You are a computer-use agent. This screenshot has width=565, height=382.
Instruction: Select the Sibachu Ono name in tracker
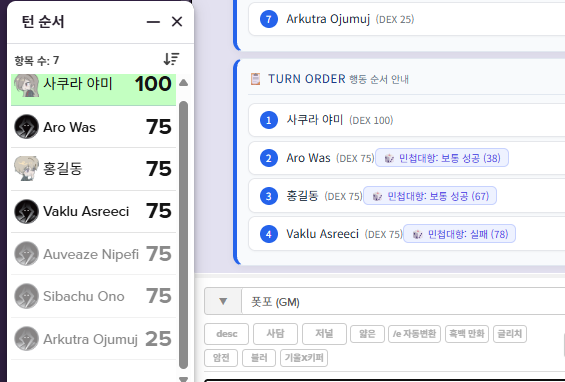coord(84,296)
